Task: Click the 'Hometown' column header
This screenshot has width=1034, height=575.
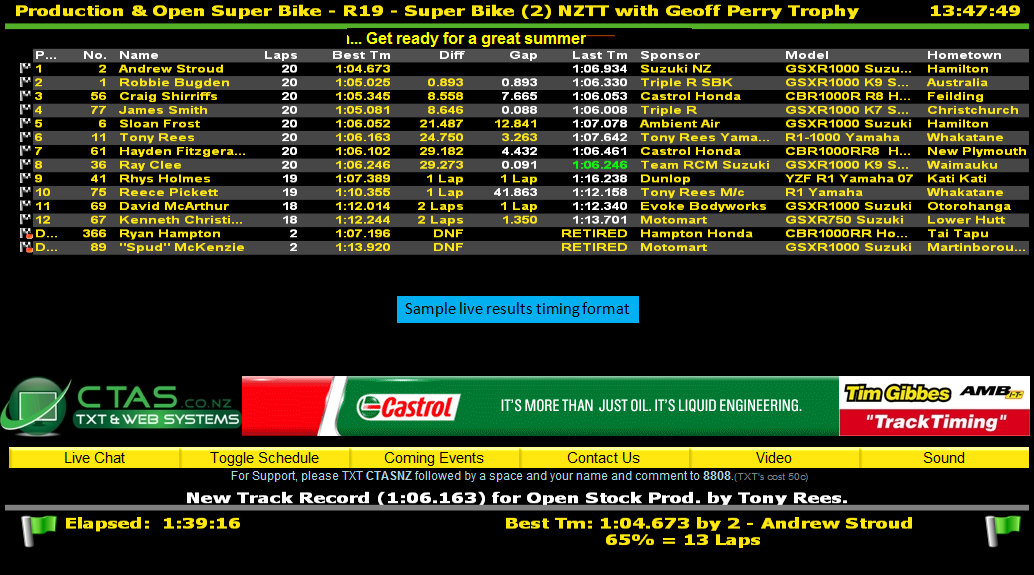Action: 964,55
